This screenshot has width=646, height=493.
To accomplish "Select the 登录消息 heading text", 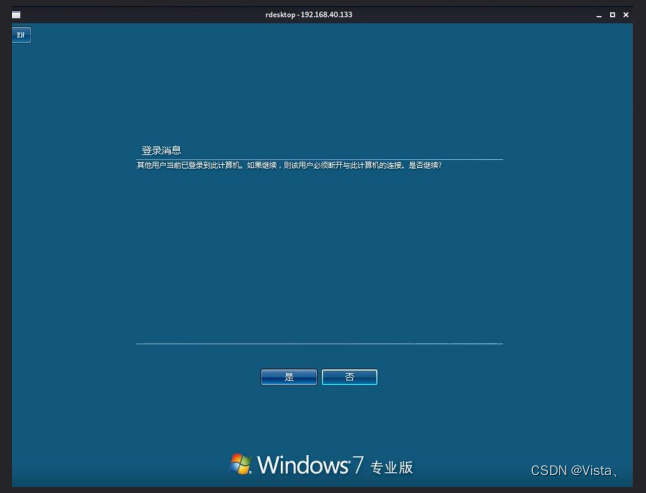I will (x=161, y=150).
